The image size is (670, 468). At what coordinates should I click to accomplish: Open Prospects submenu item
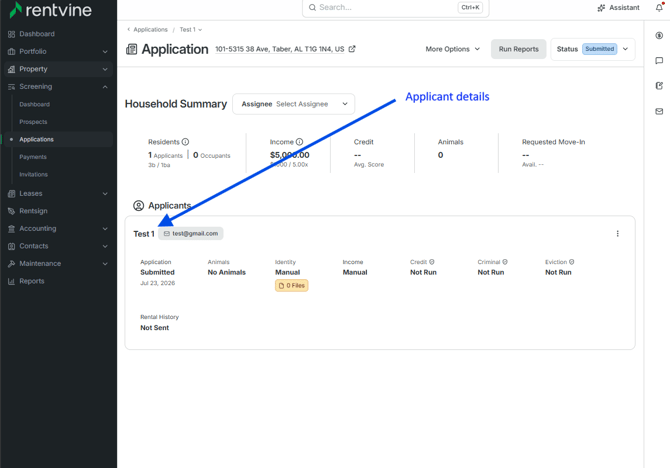point(33,122)
